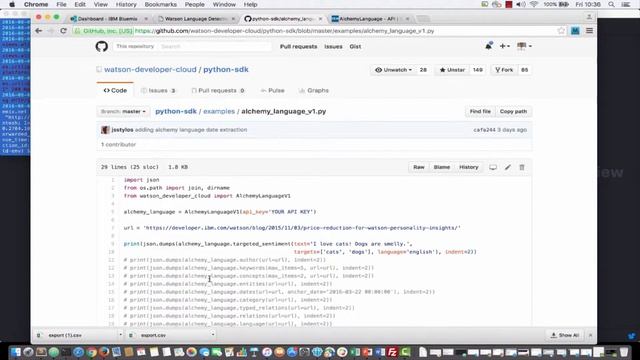Screen dimensions: 640x360
Task: Click the browser address bar
Action: pos(314,31)
